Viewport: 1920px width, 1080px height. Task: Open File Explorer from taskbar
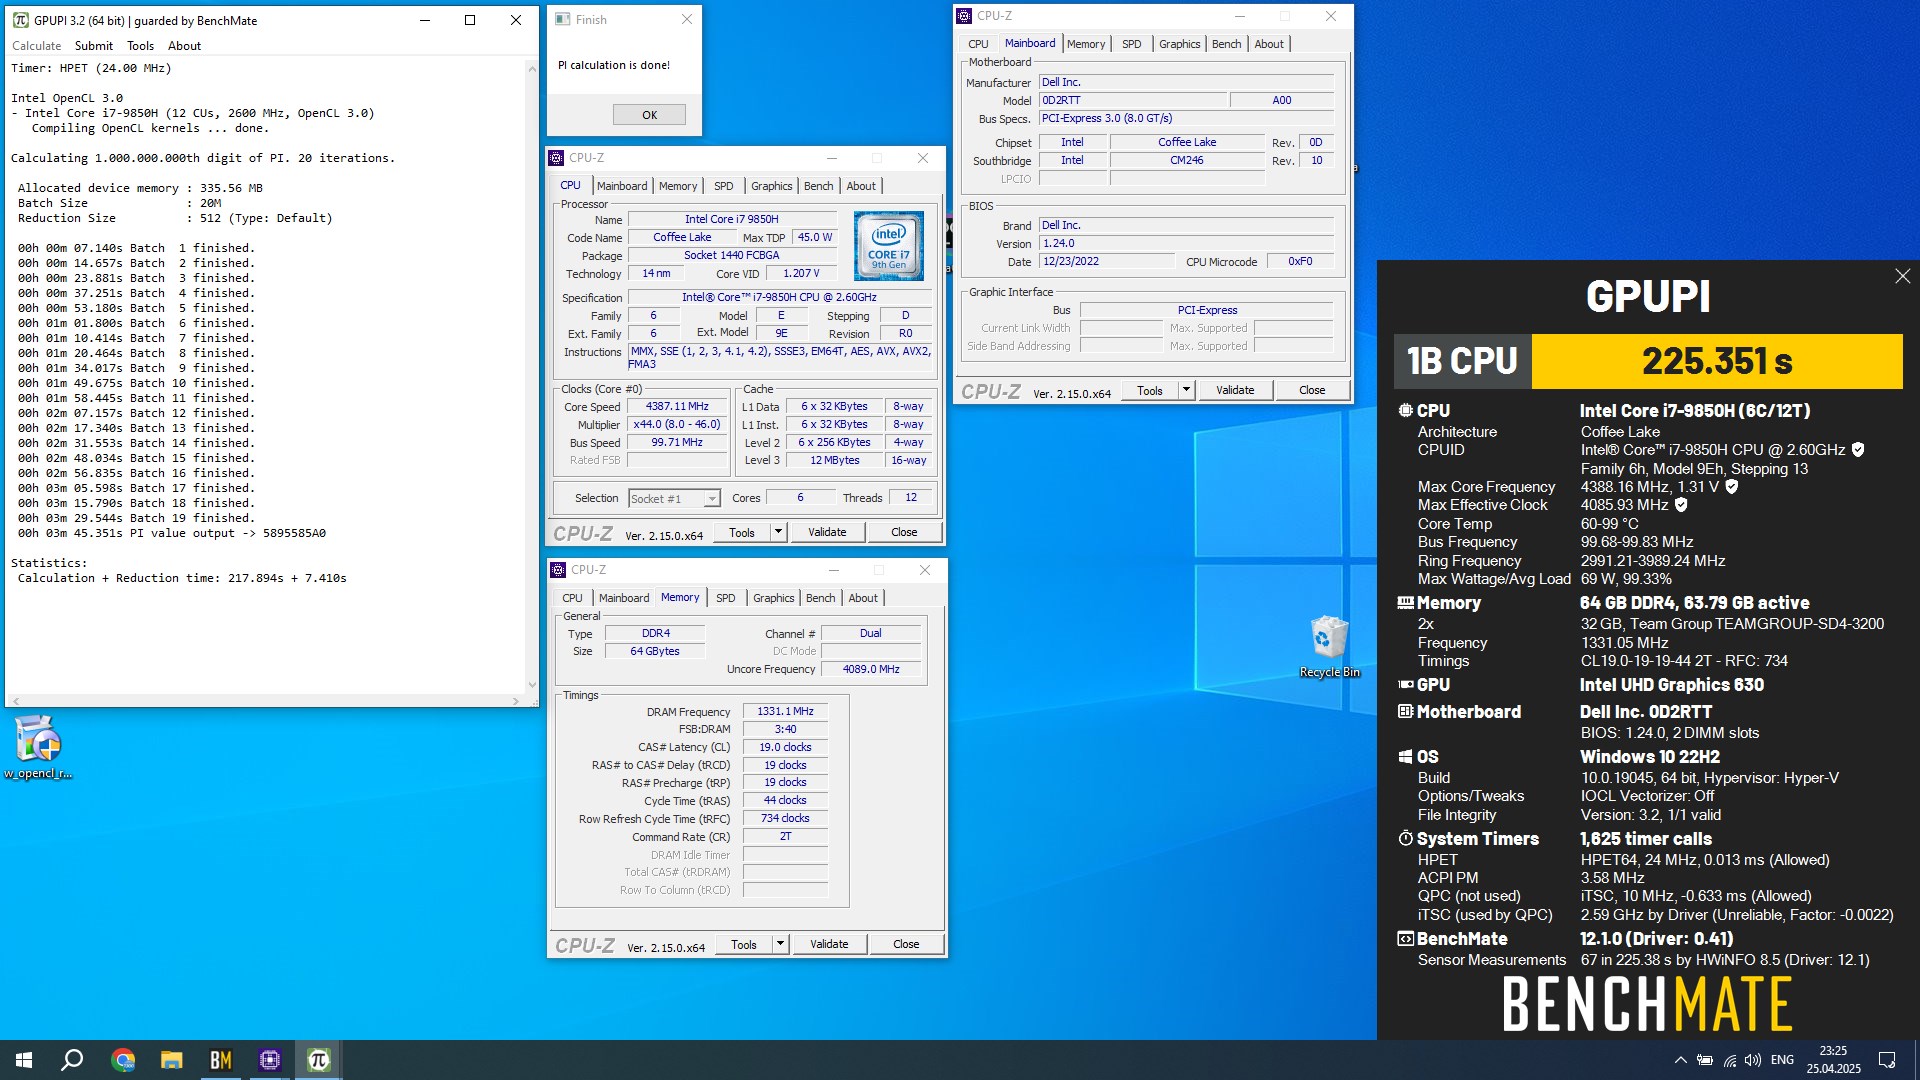pos(172,1060)
